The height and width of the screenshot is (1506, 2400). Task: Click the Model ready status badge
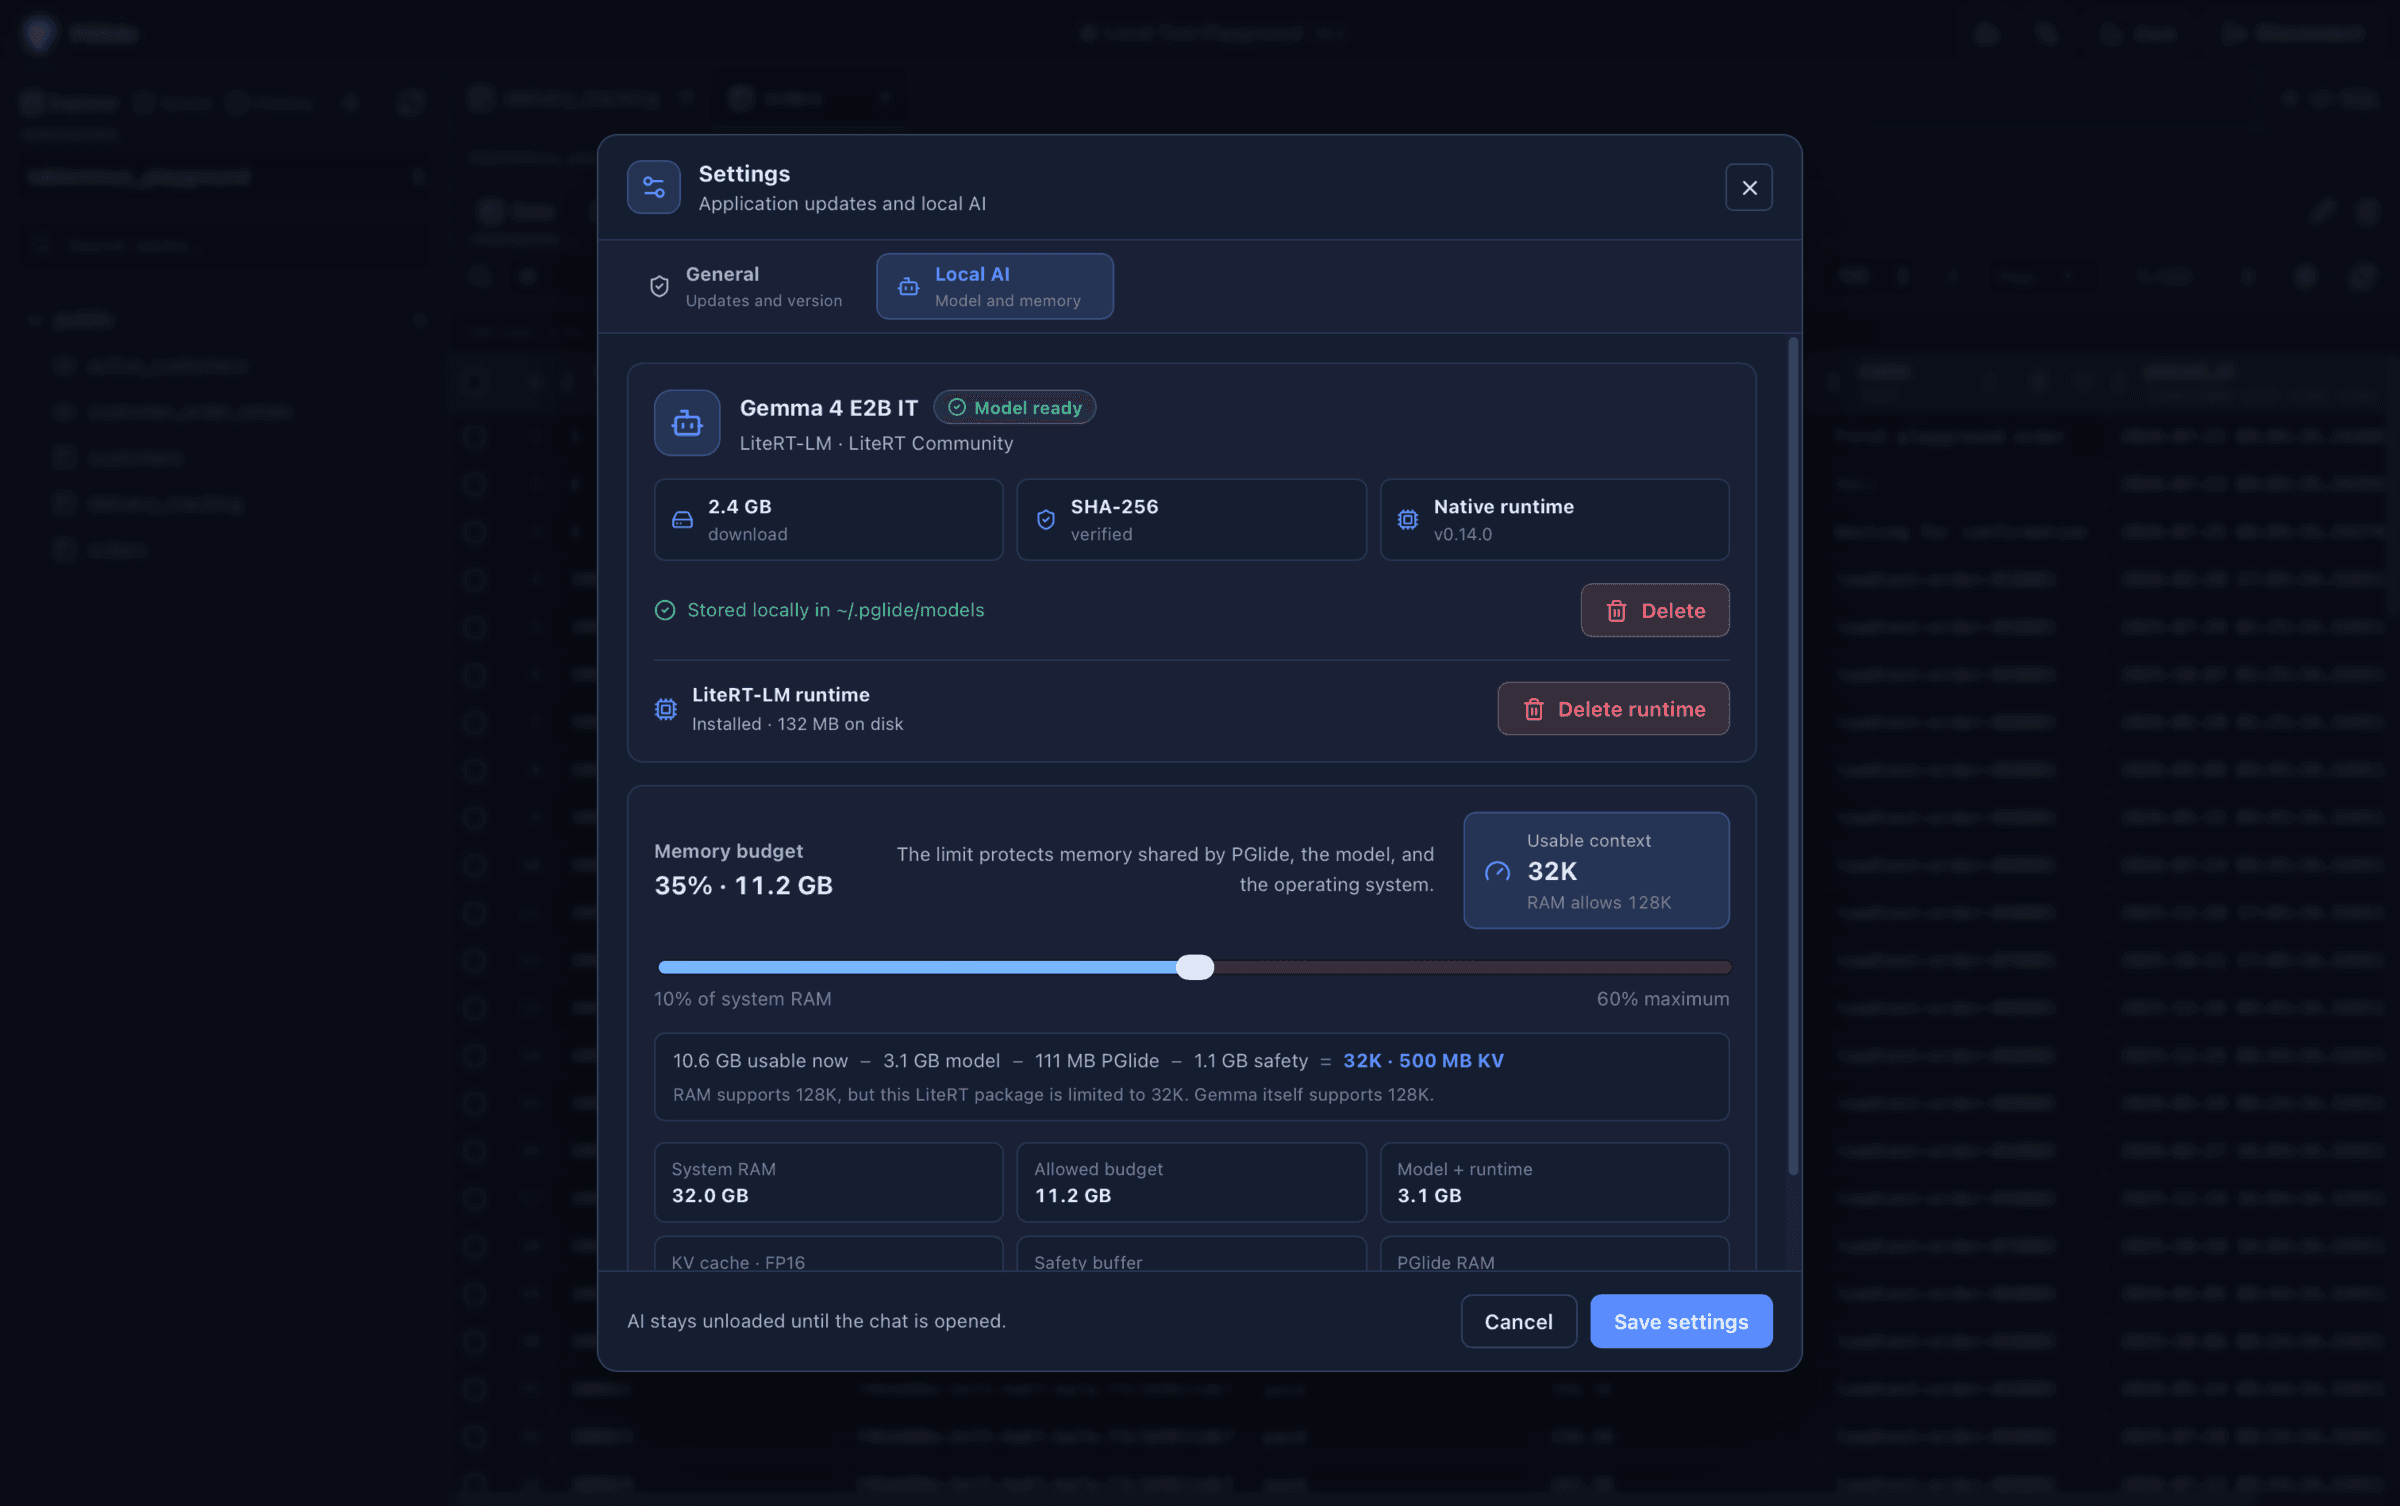(1014, 408)
